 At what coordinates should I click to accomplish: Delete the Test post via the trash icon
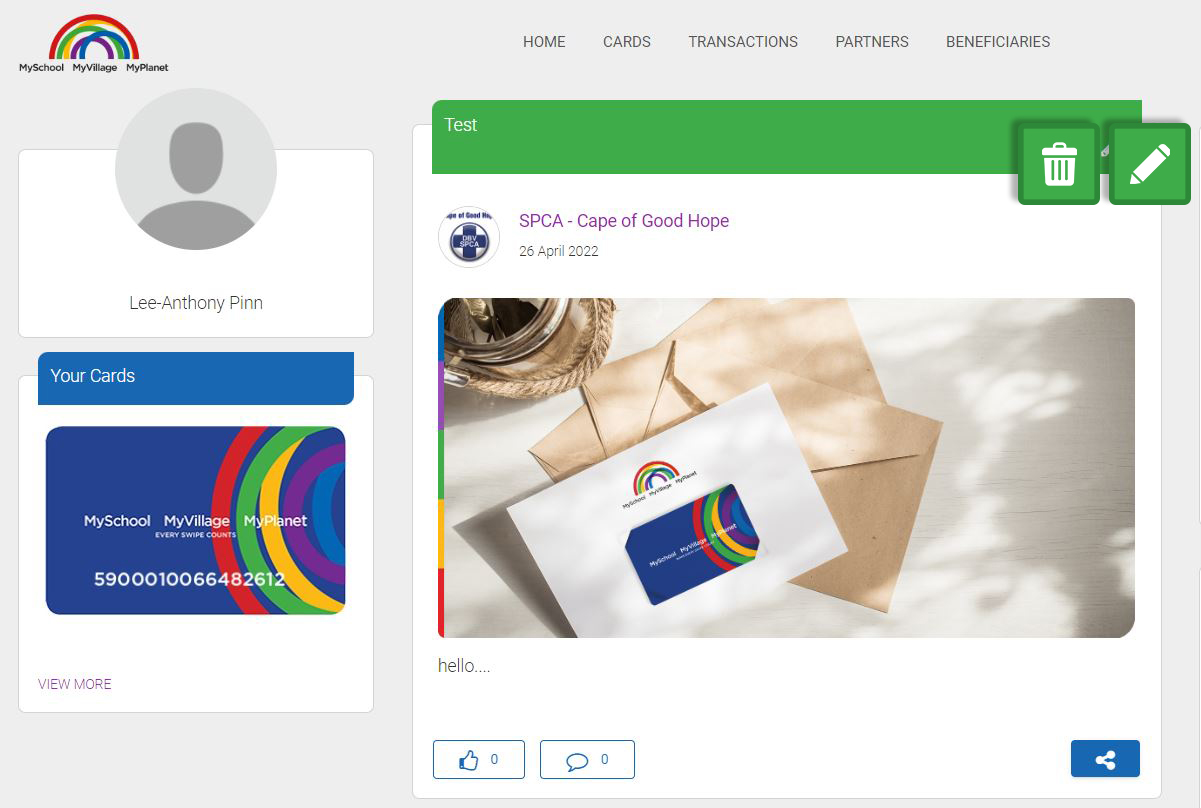(1059, 164)
